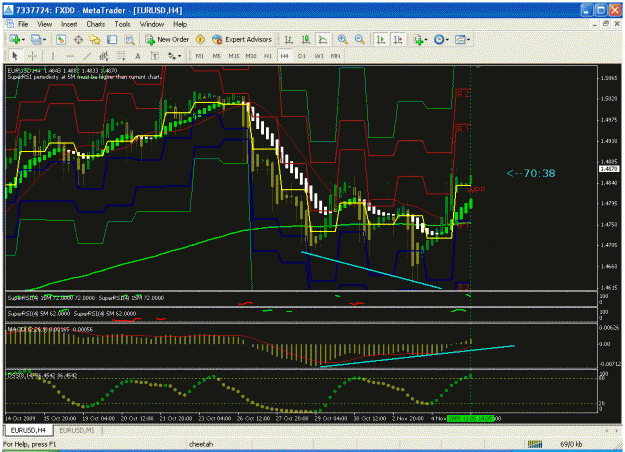Viewport: 625px width, 452px height.
Task: Open the Window menu
Action: pyautogui.click(x=152, y=24)
